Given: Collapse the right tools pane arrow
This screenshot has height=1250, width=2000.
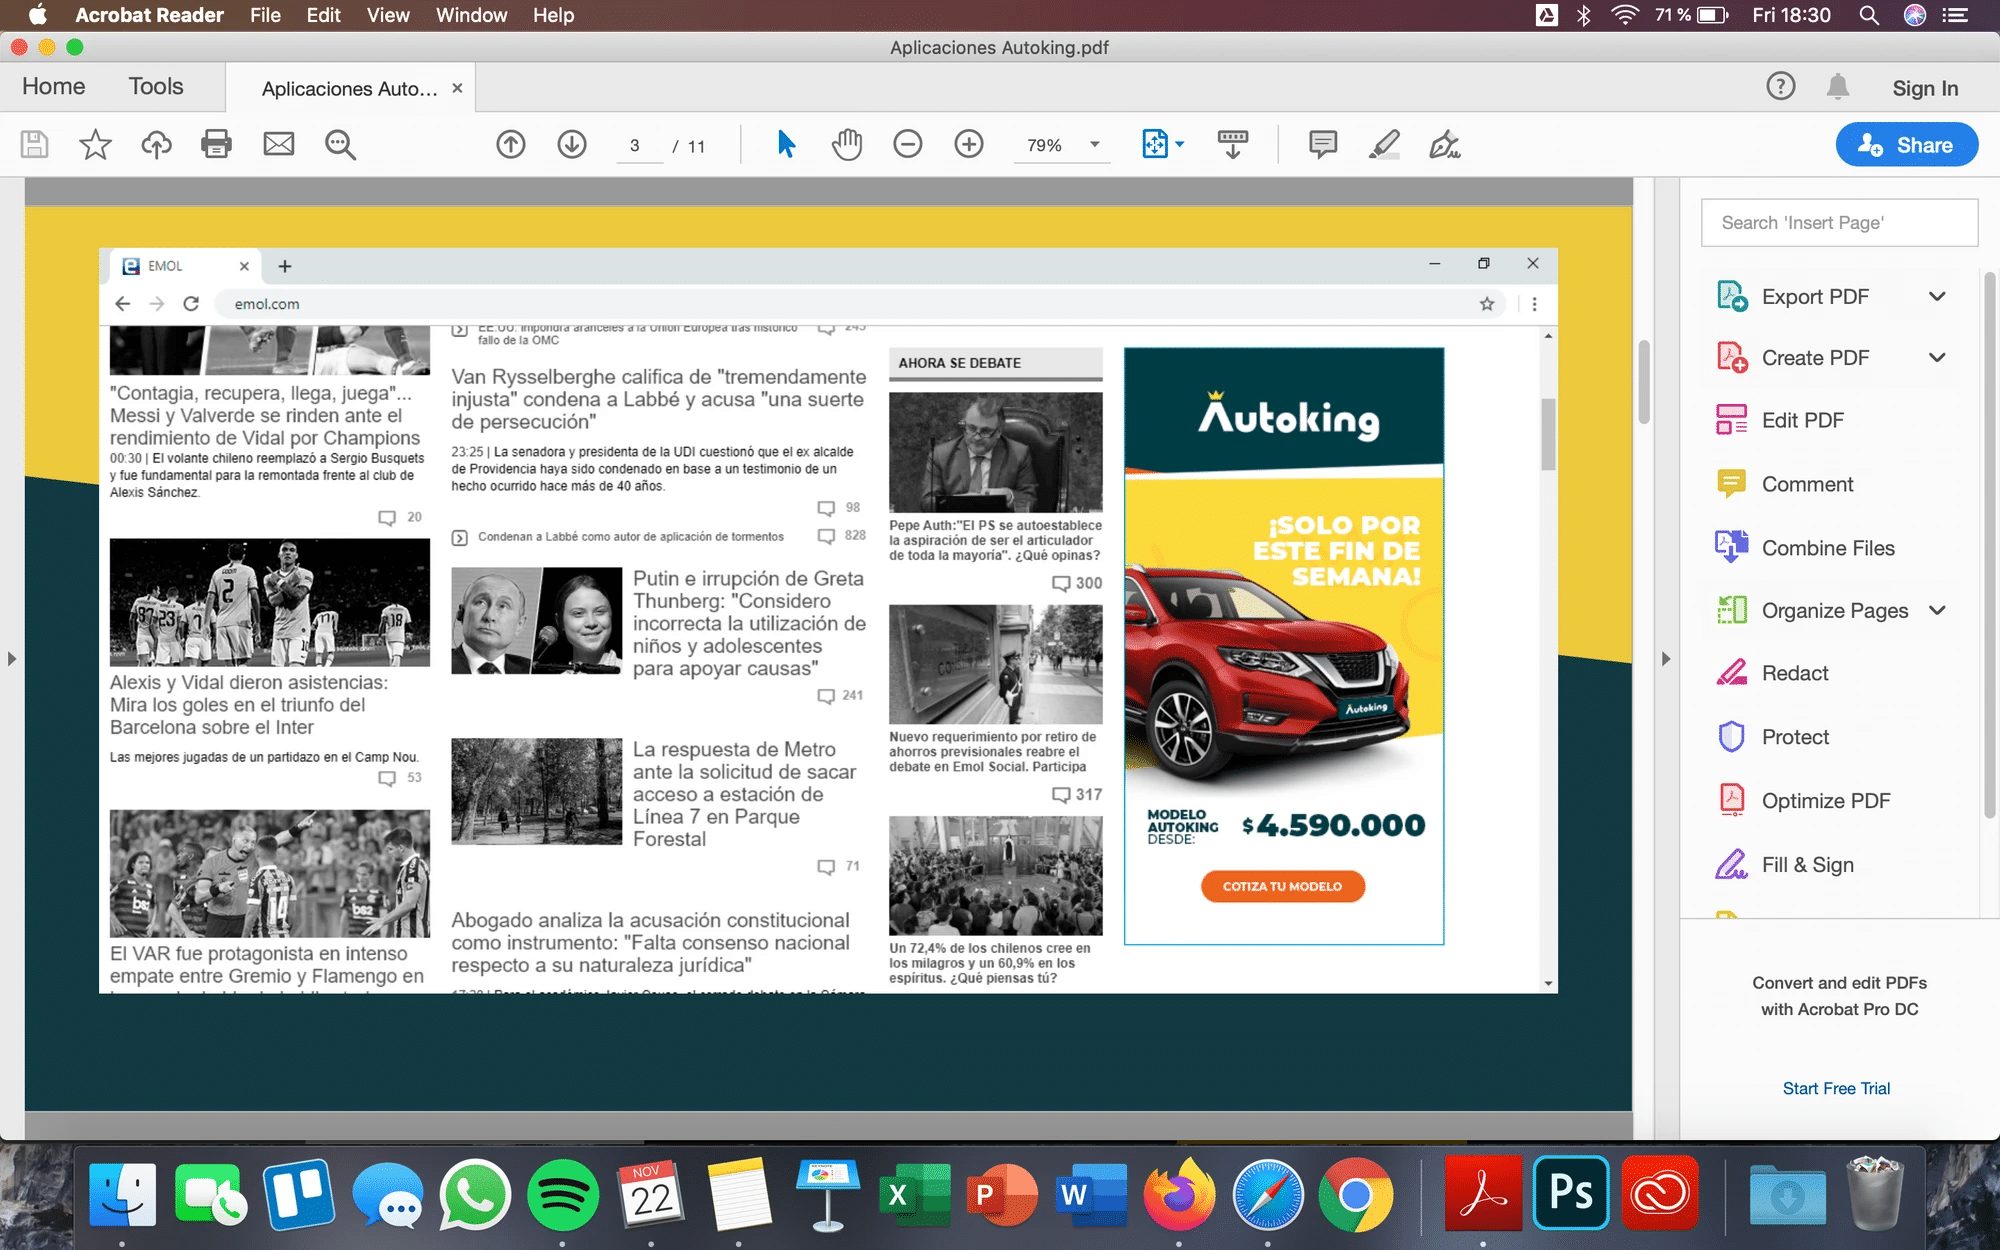Looking at the screenshot, I should [x=1666, y=659].
